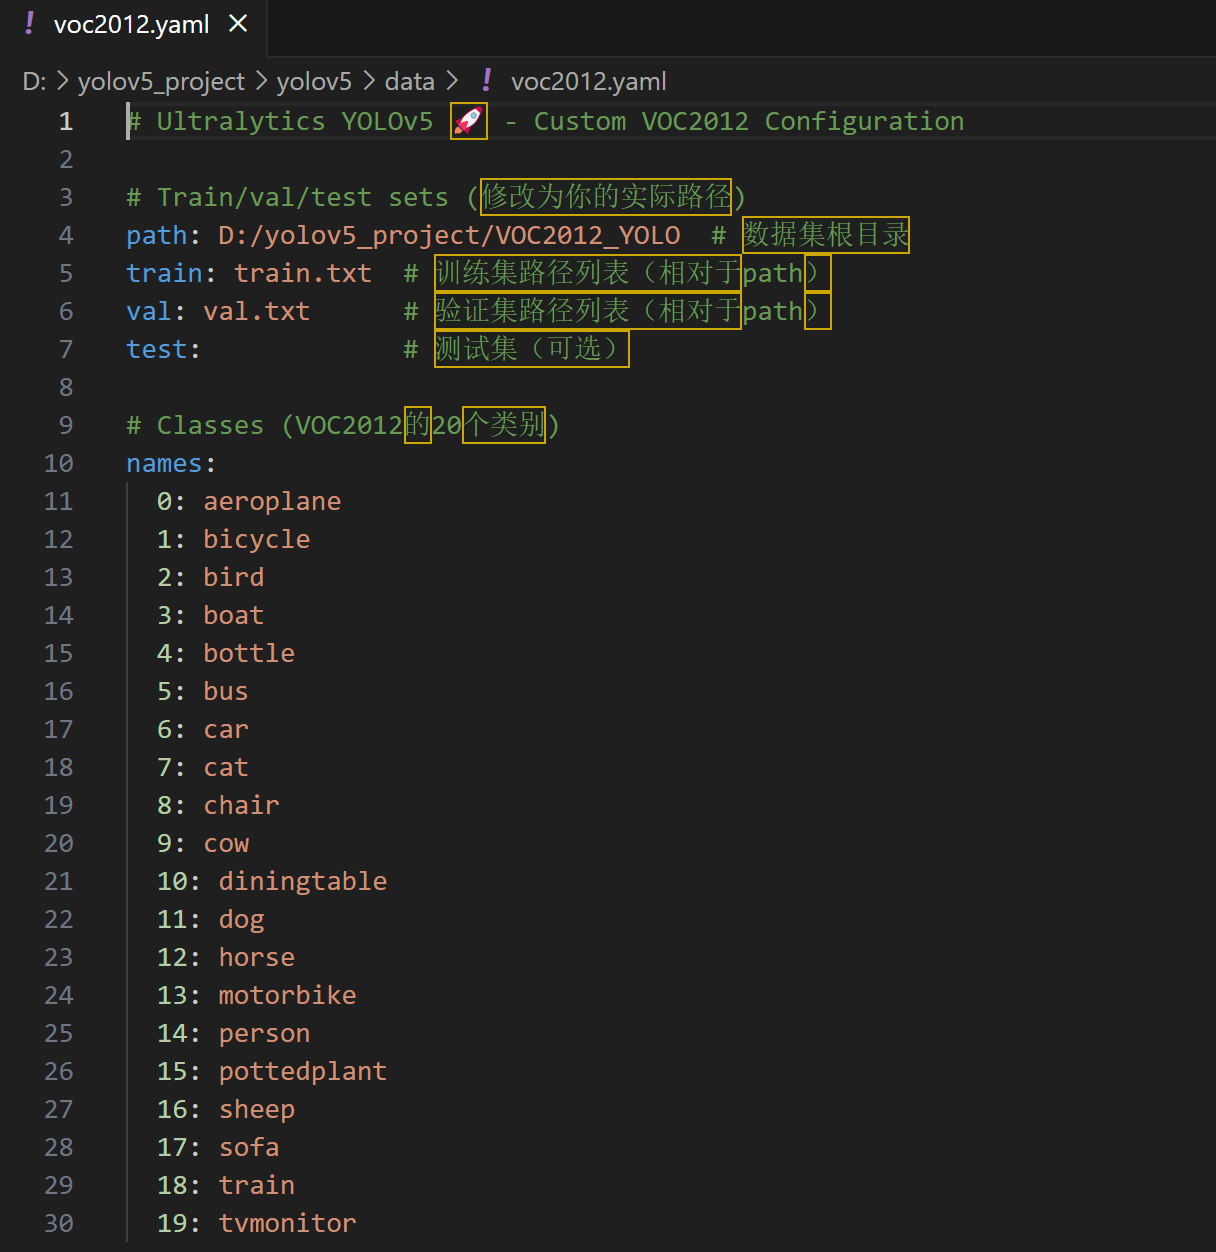
Task: Click the word 'dog'
Action: click(x=241, y=920)
